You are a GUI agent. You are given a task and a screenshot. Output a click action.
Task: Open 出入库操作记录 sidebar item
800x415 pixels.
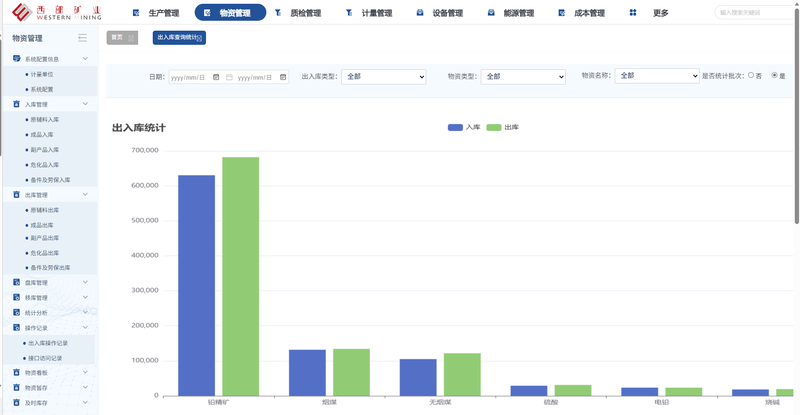(x=47, y=343)
